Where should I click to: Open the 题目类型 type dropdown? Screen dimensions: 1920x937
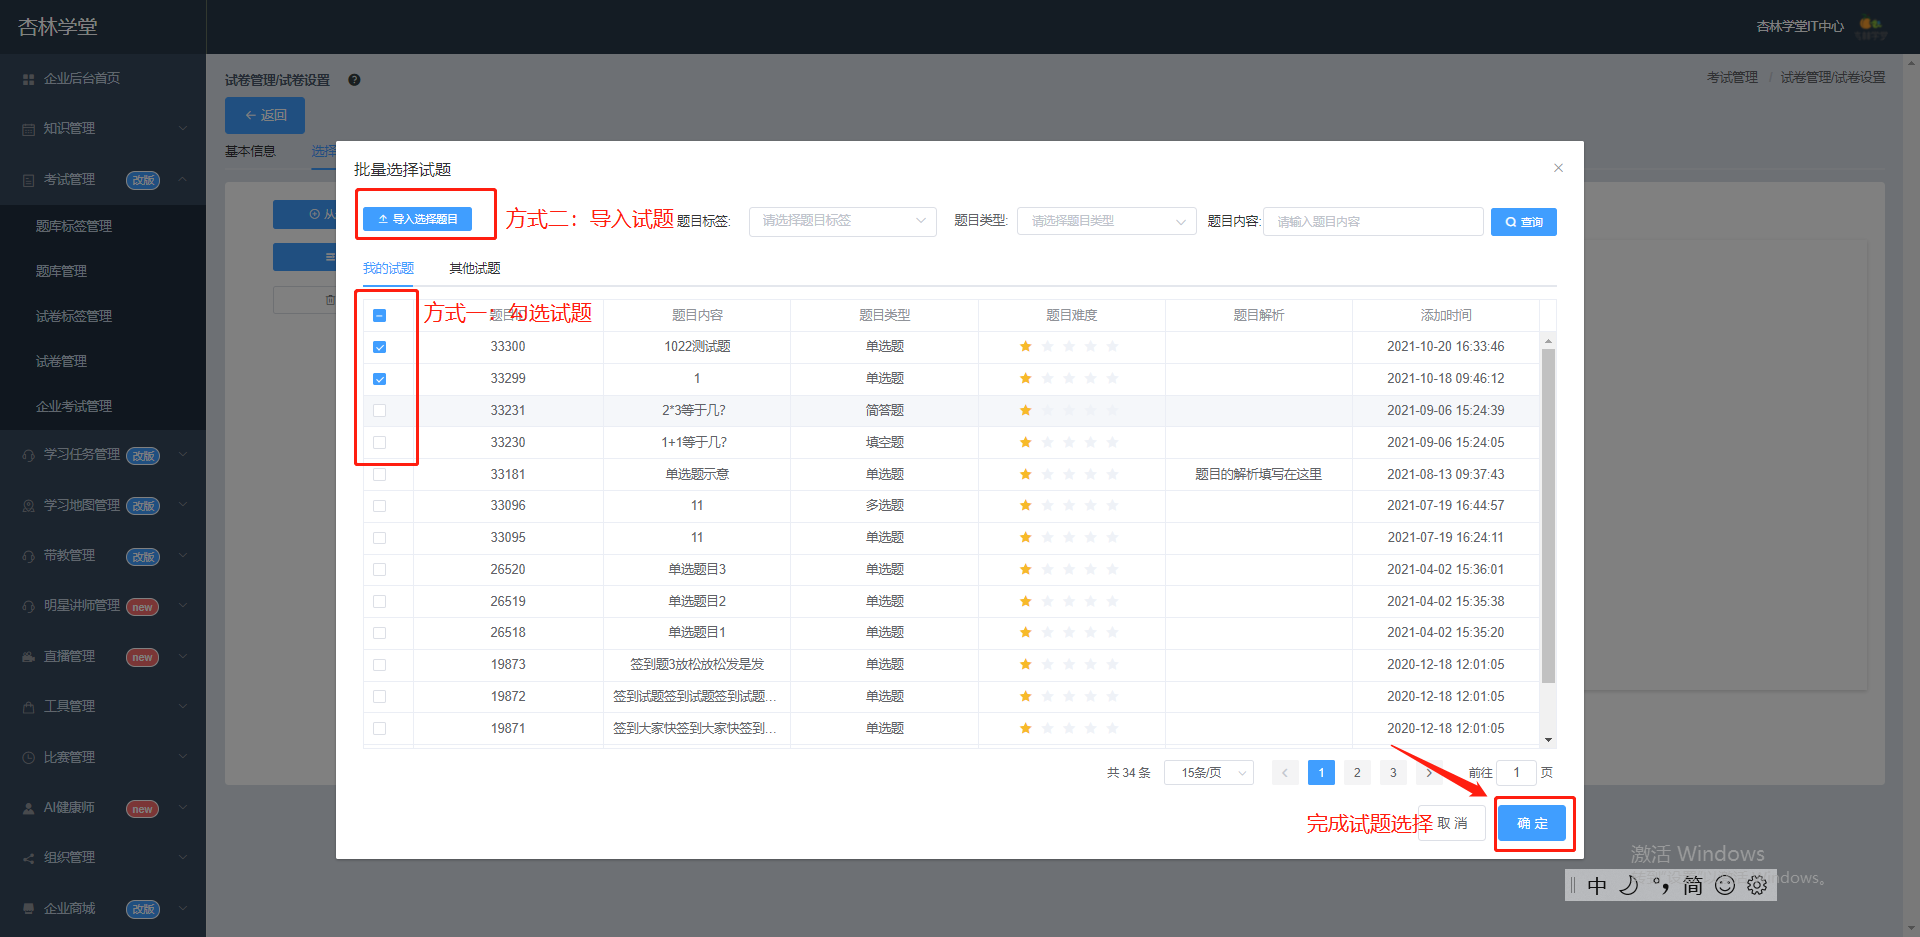1106,221
